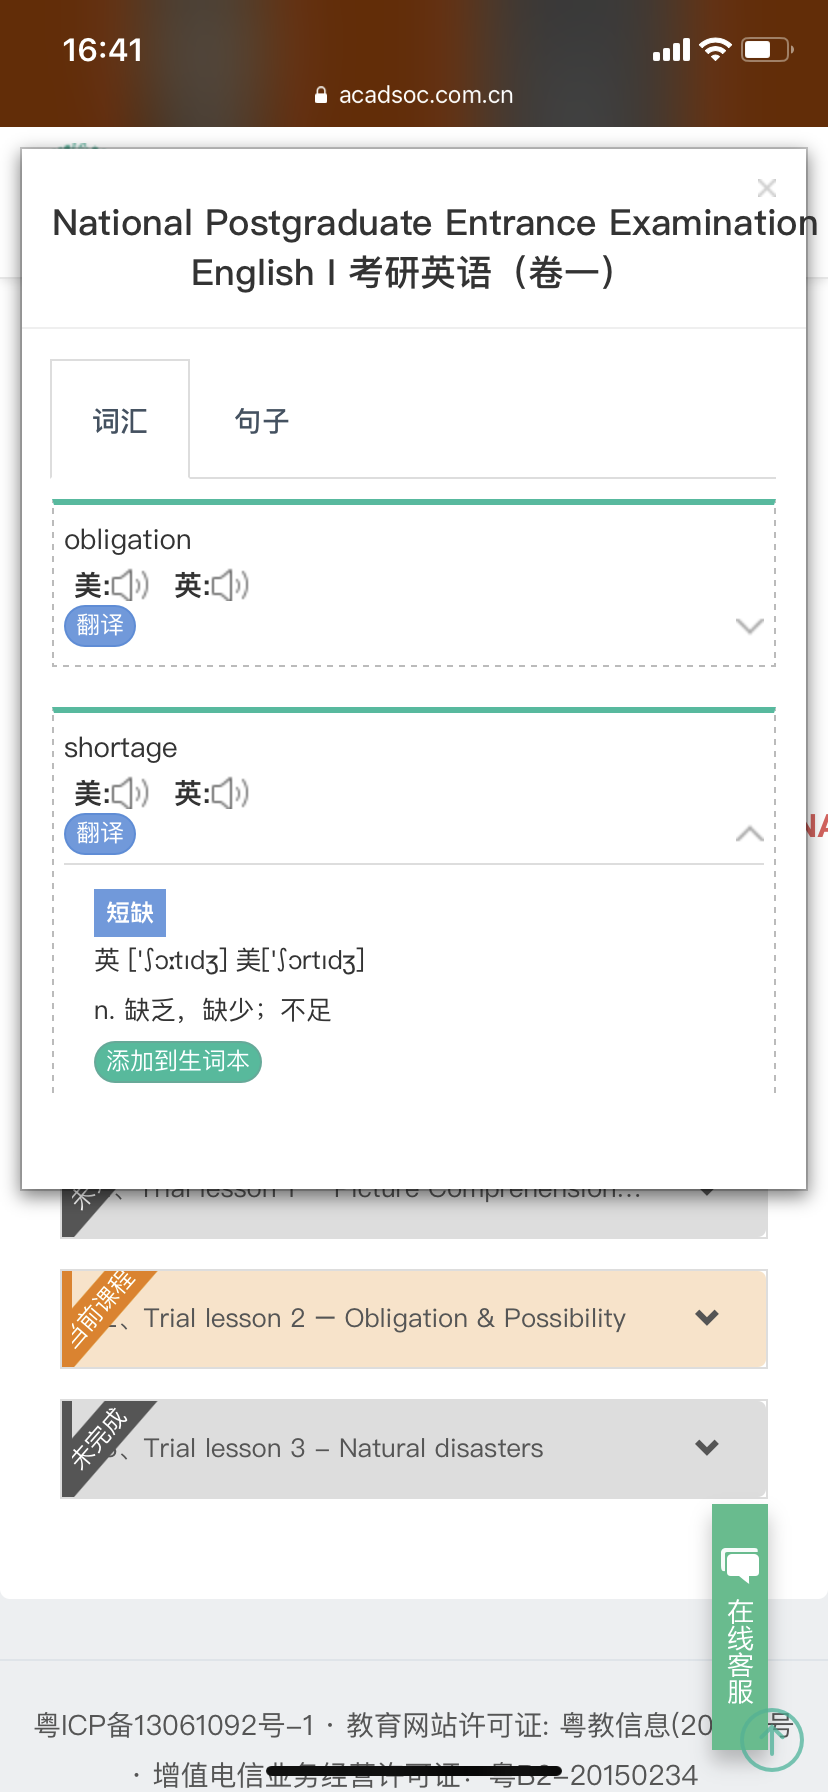Click the 短缺 translation tag
The image size is (828, 1792).
[129, 912]
